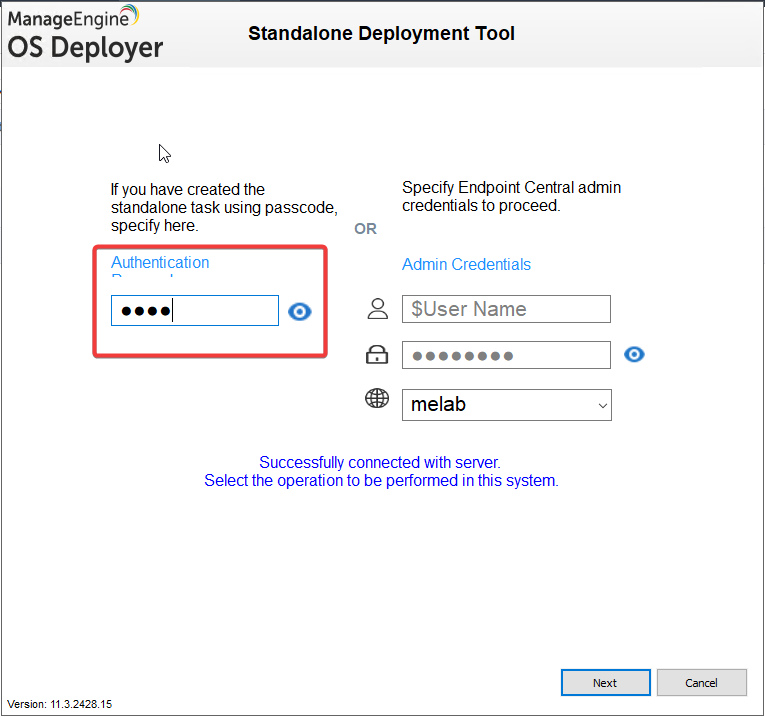
Task: Click the ManageEngine logo
Action: click(73, 17)
